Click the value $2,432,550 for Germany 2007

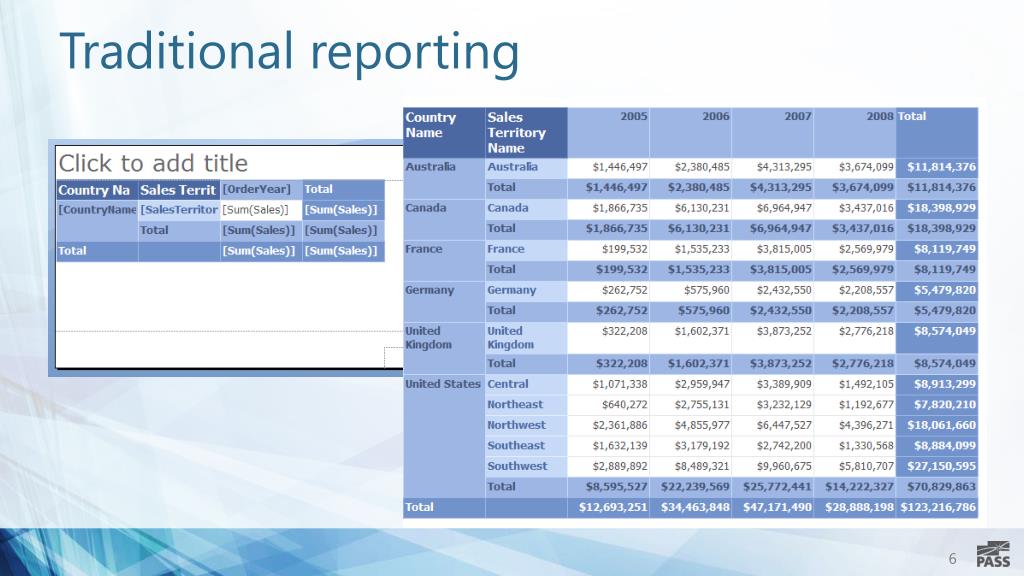(x=773, y=291)
